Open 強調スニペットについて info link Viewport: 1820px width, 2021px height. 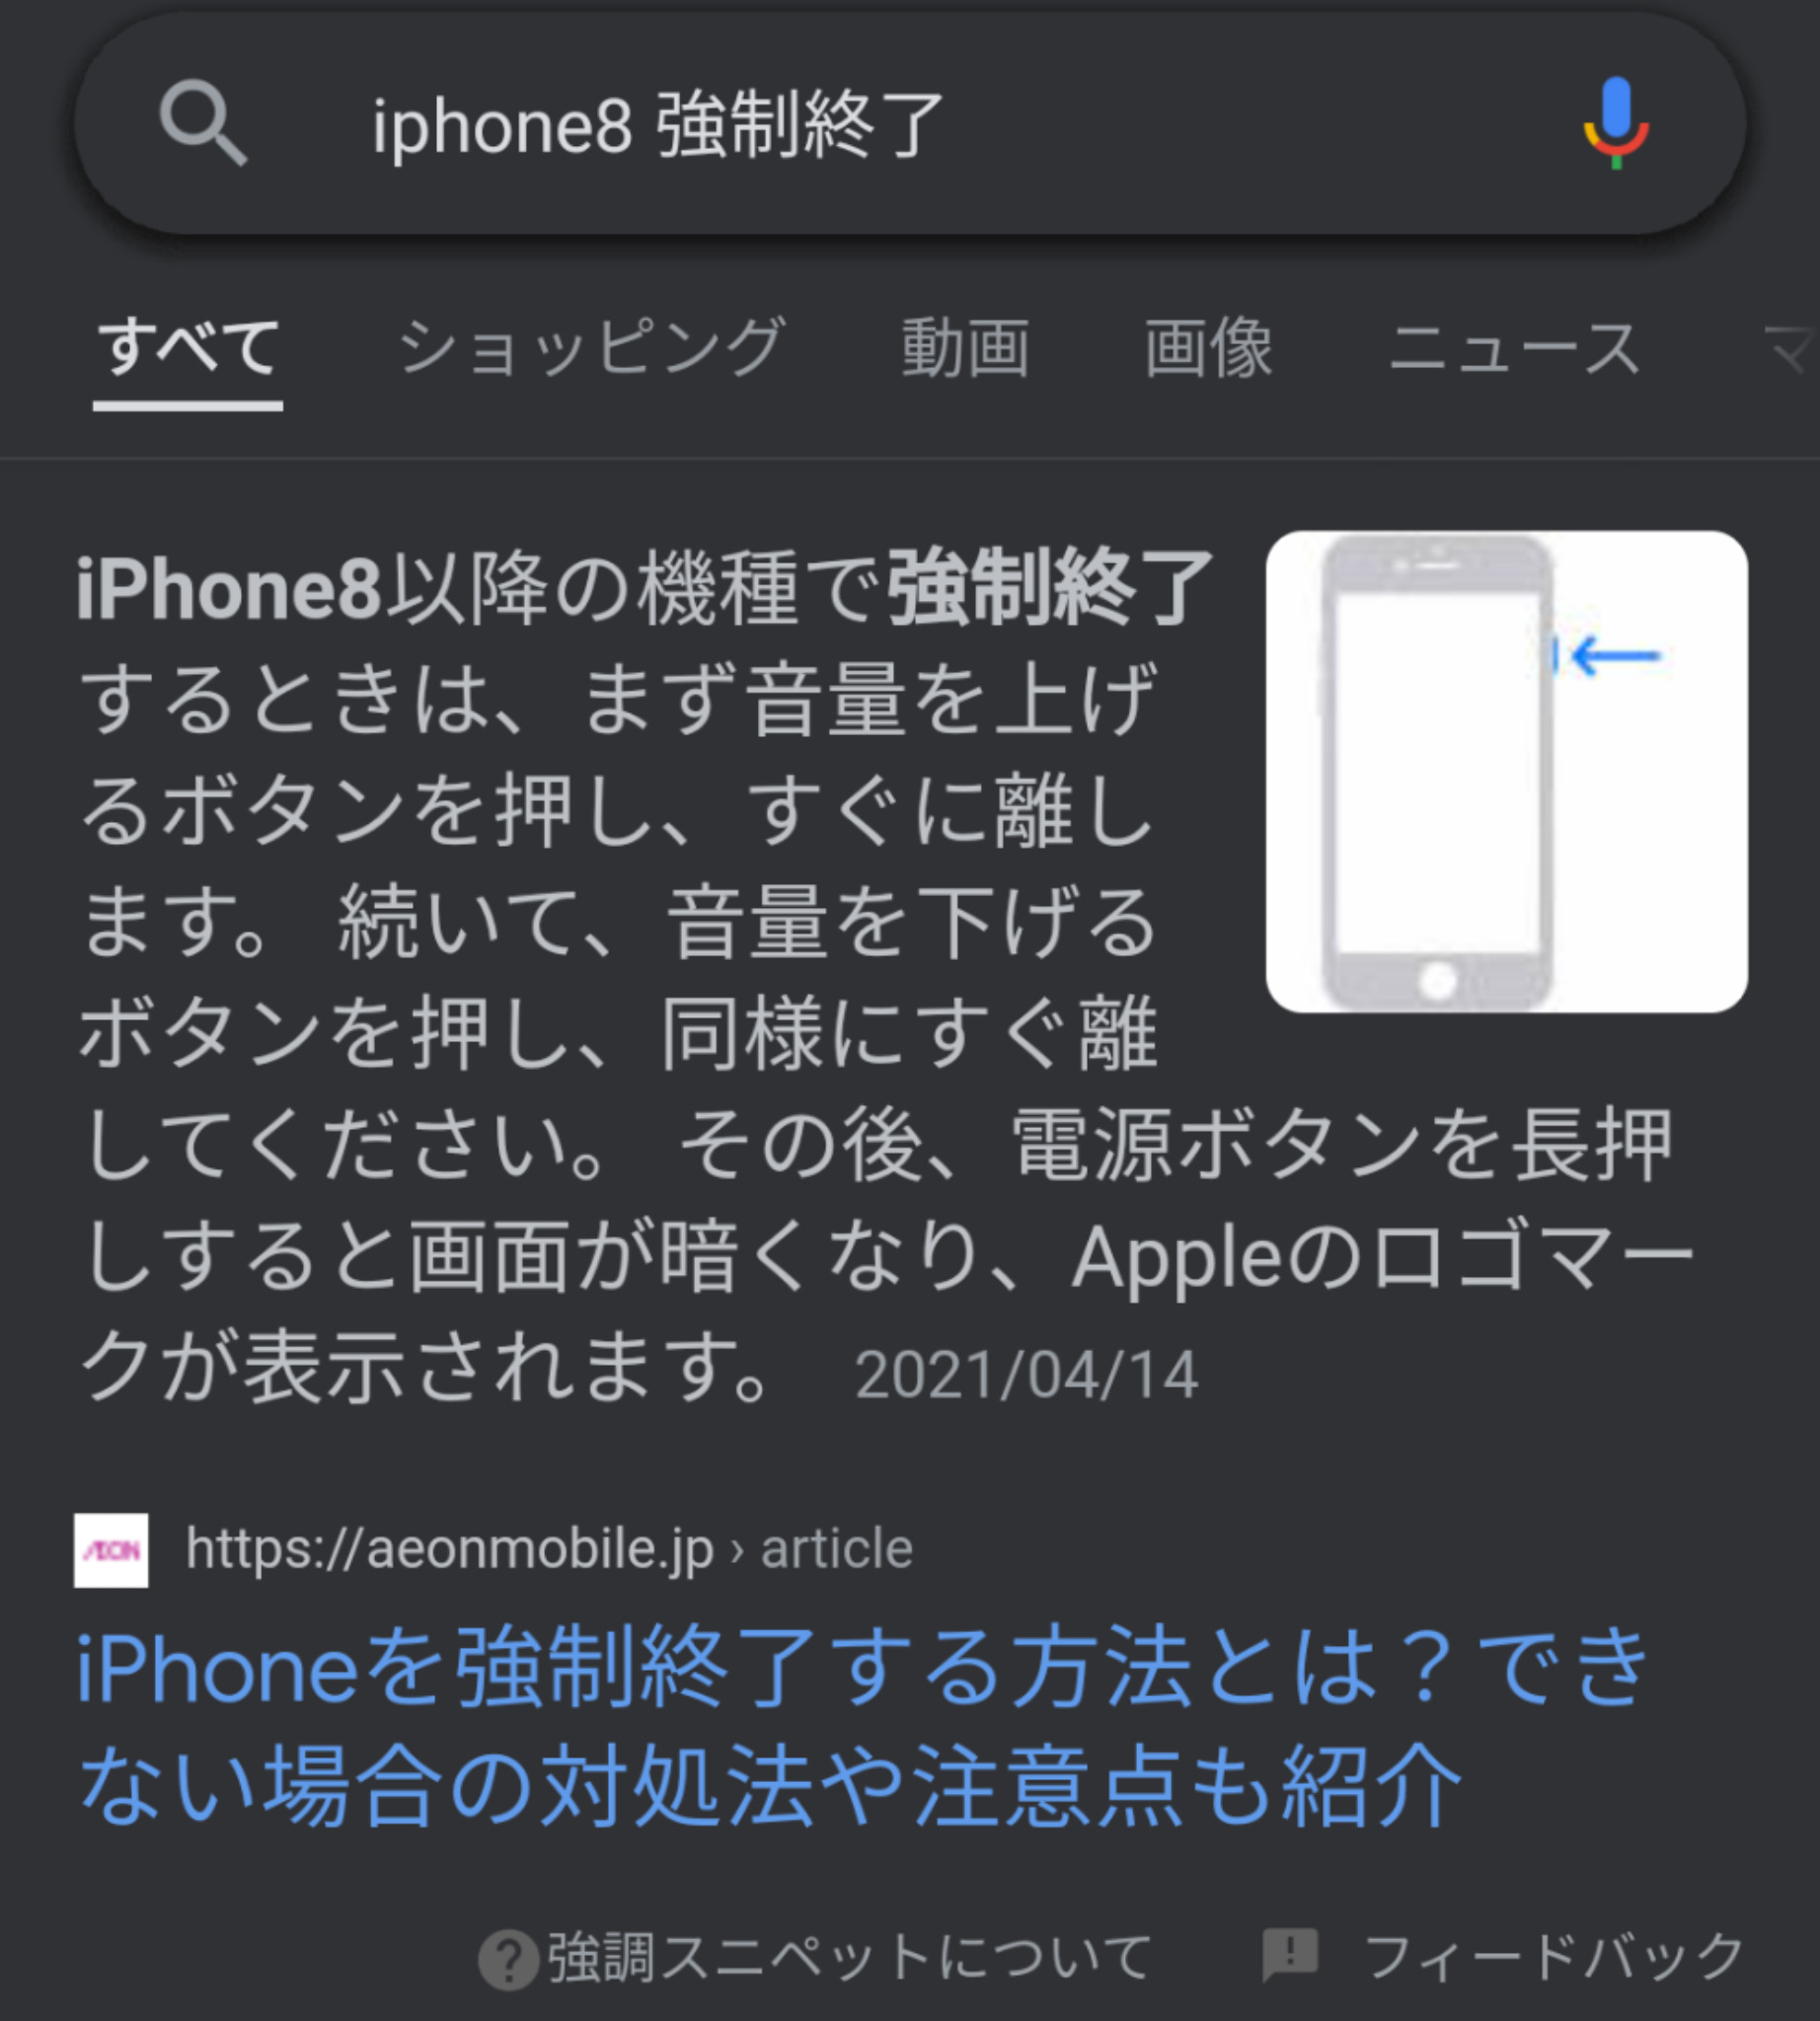coord(850,1957)
